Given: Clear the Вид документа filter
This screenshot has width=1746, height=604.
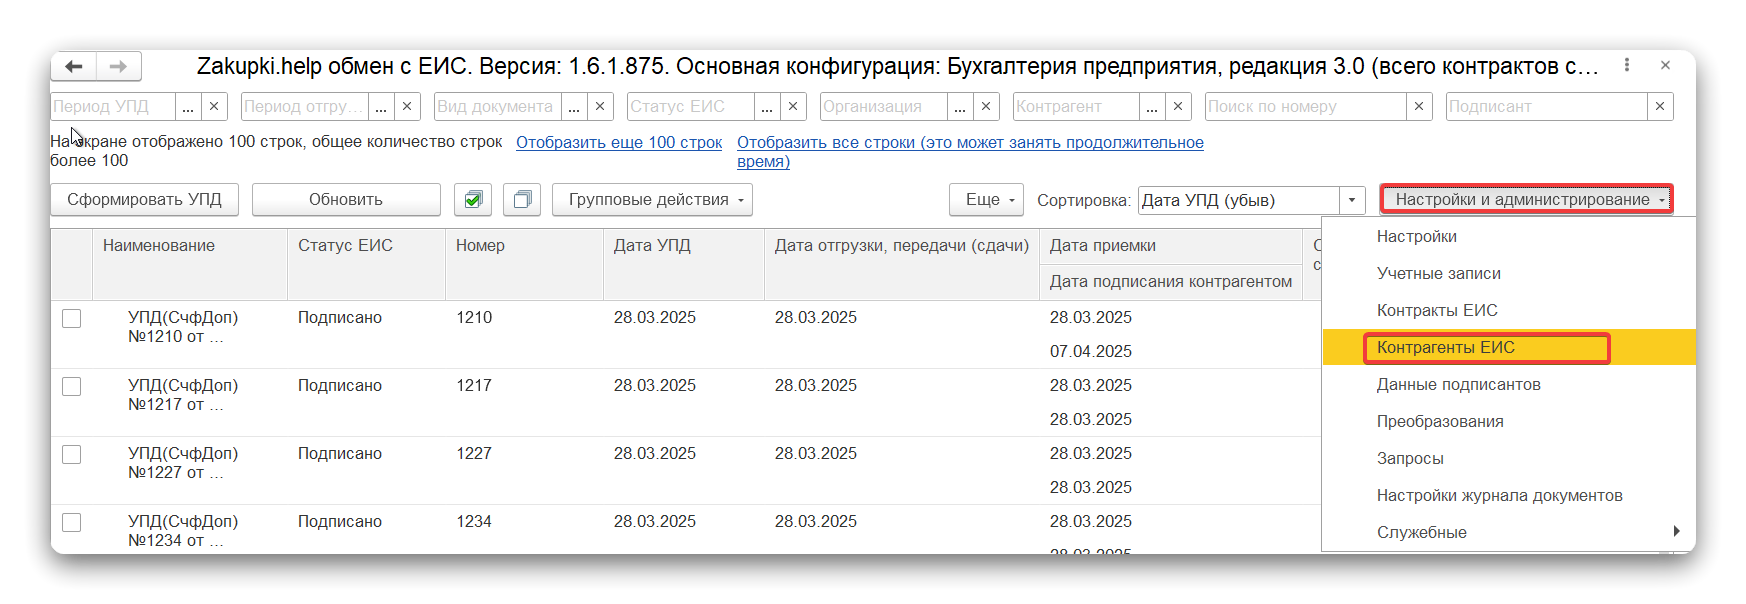Looking at the screenshot, I should pos(600,106).
